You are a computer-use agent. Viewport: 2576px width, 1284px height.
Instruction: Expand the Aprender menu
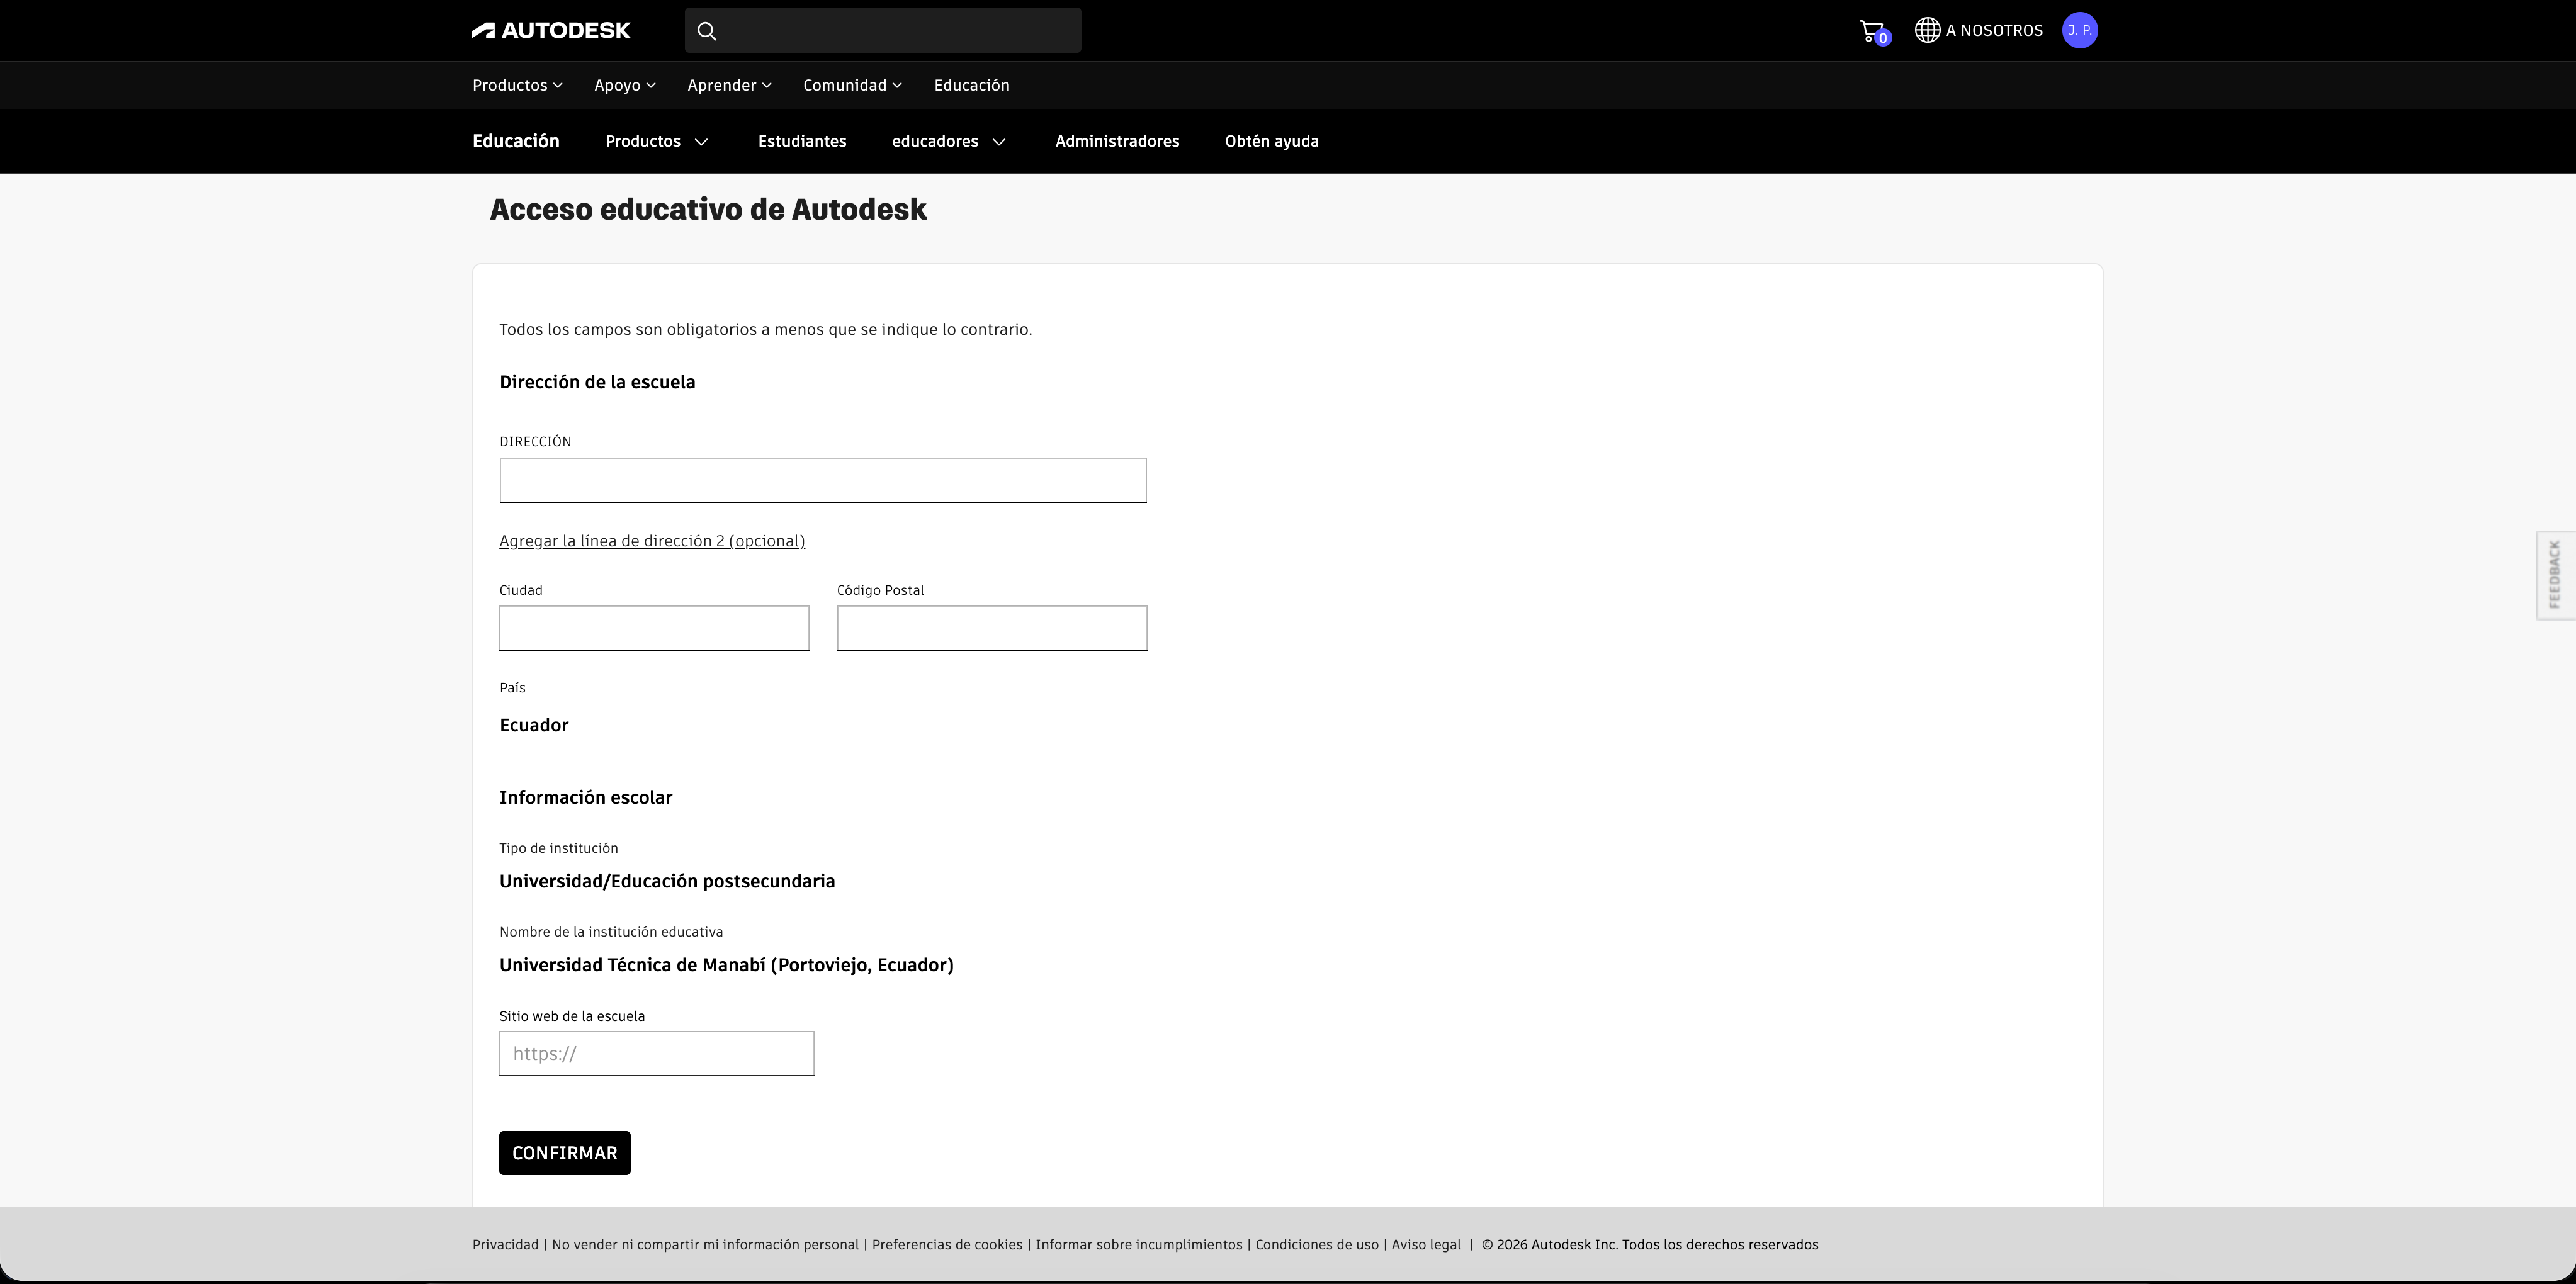[x=729, y=85]
